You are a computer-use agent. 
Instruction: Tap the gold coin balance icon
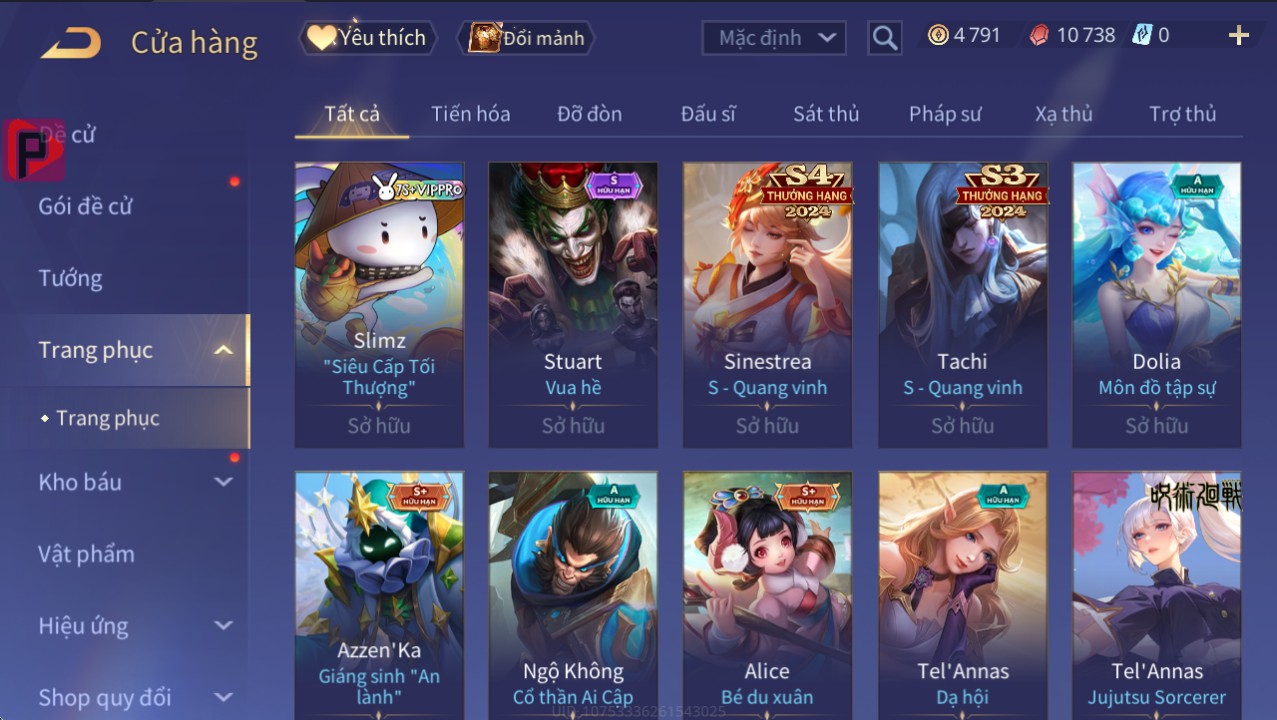(938, 35)
